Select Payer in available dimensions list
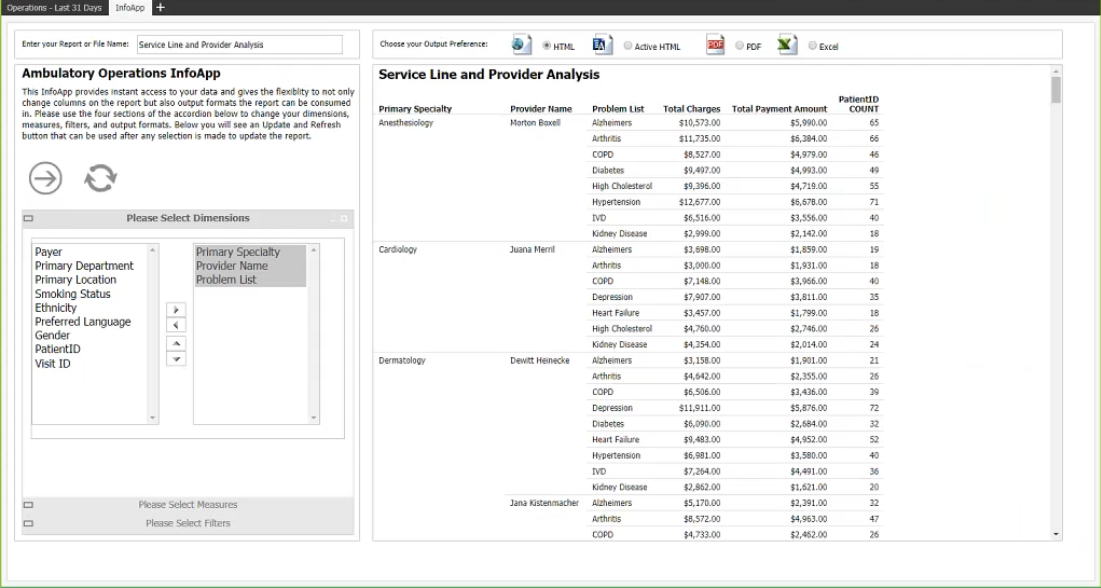The image size is (1101, 588). pos(48,251)
